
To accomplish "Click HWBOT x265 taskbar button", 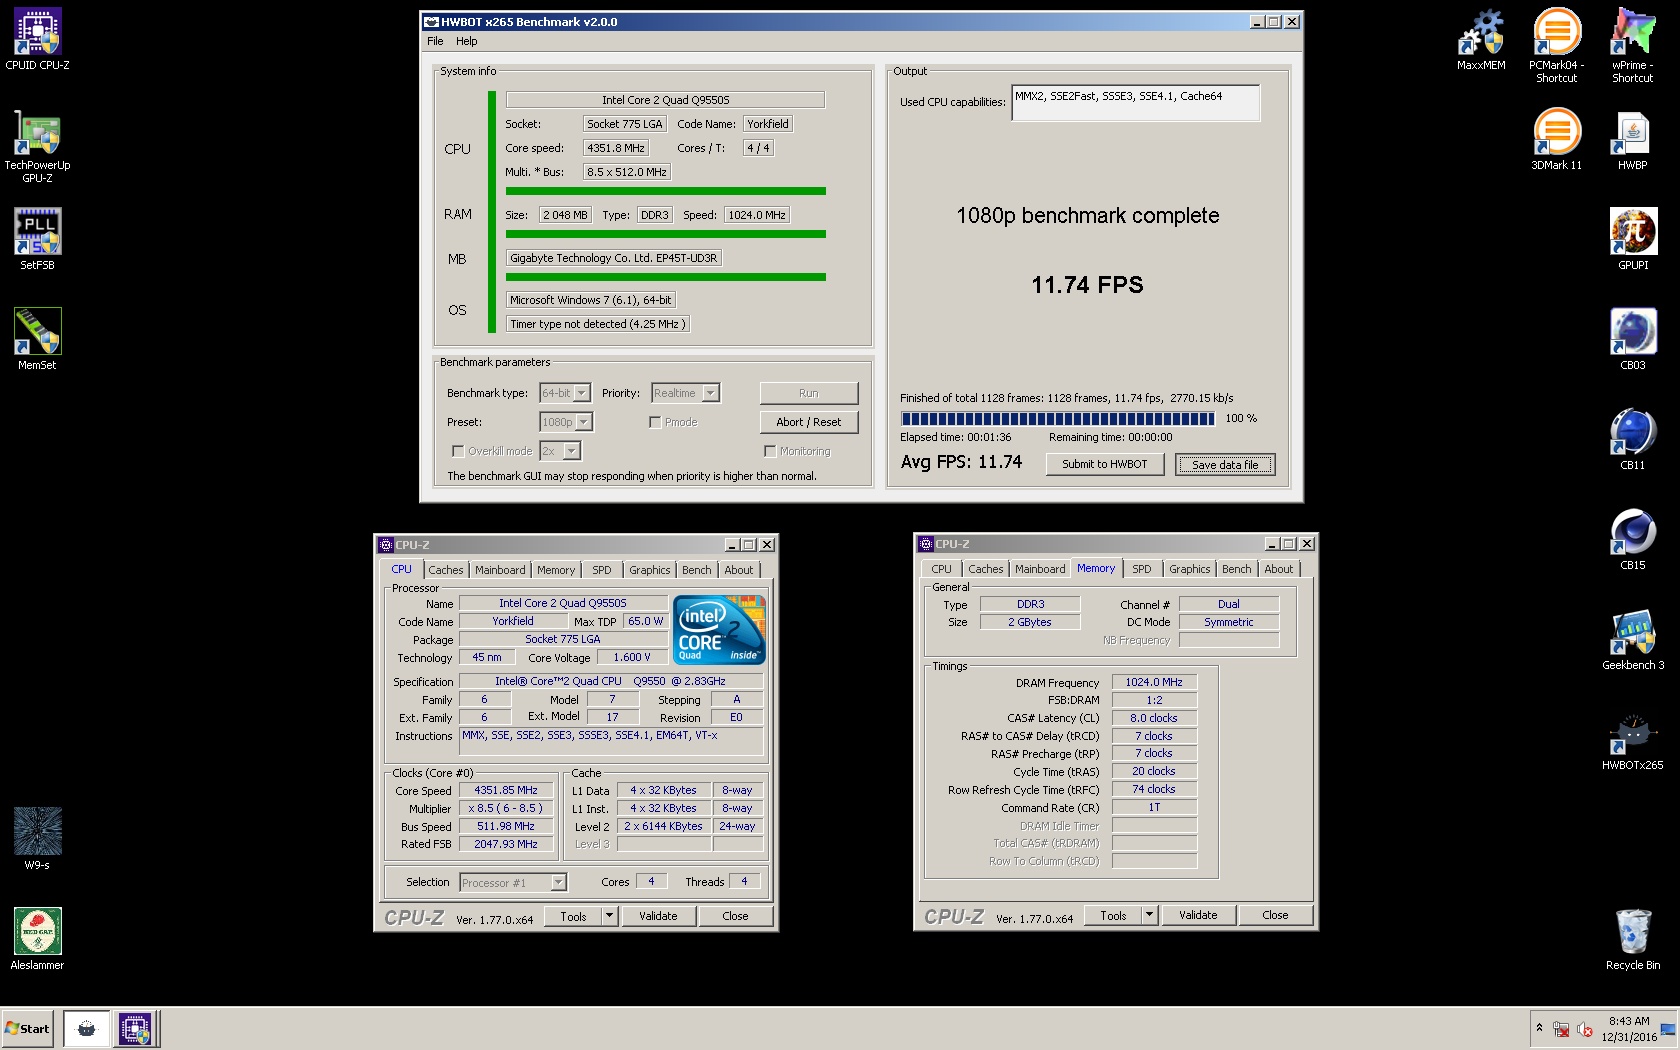I will (87, 1028).
